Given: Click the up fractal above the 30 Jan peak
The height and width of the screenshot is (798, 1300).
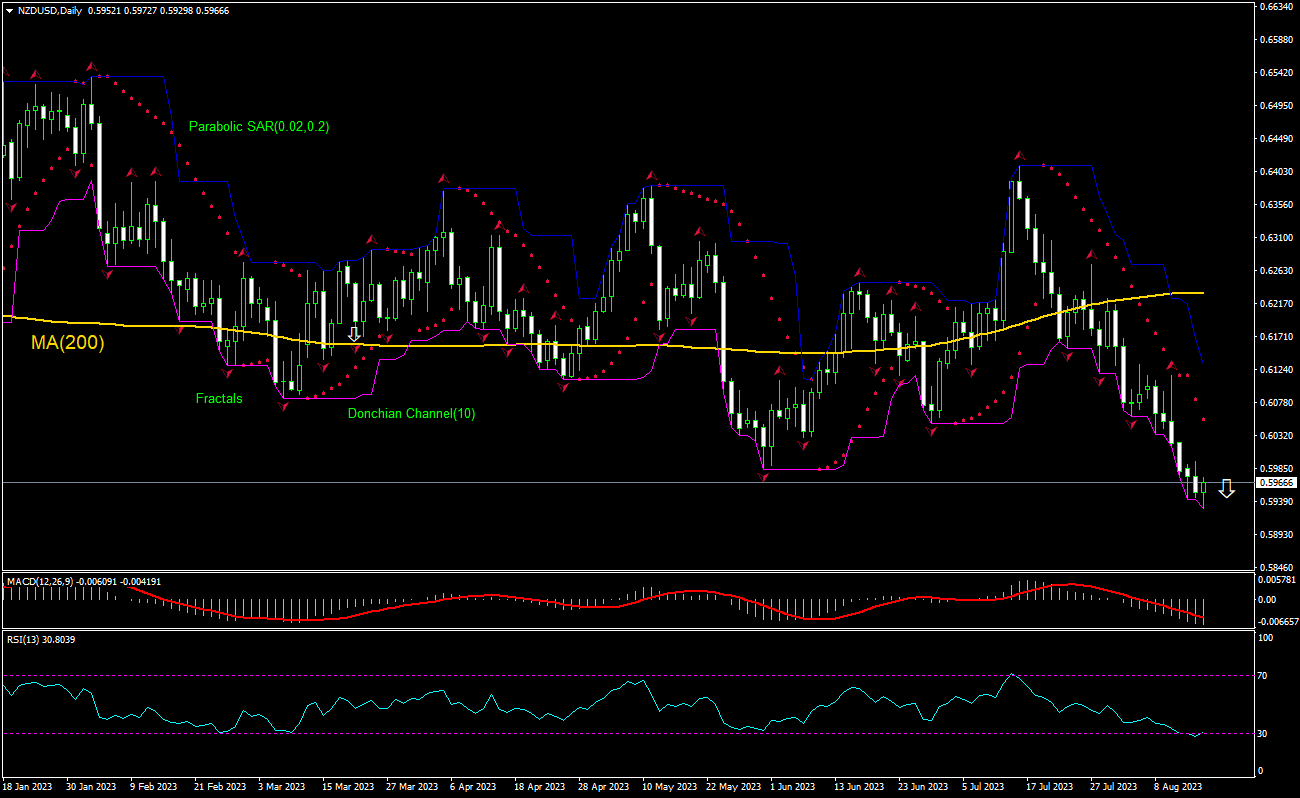Looking at the screenshot, I should coord(92,67).
